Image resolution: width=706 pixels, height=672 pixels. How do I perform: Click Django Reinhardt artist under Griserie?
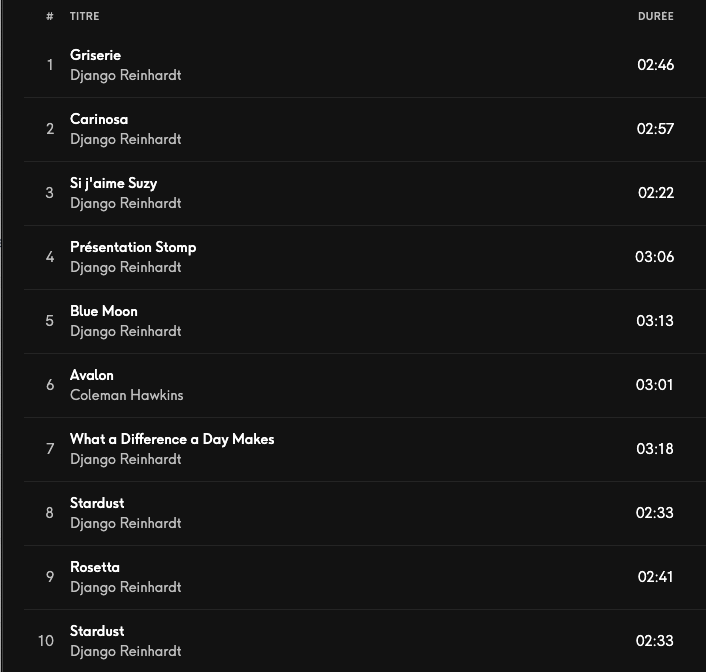tap(125, 75)
